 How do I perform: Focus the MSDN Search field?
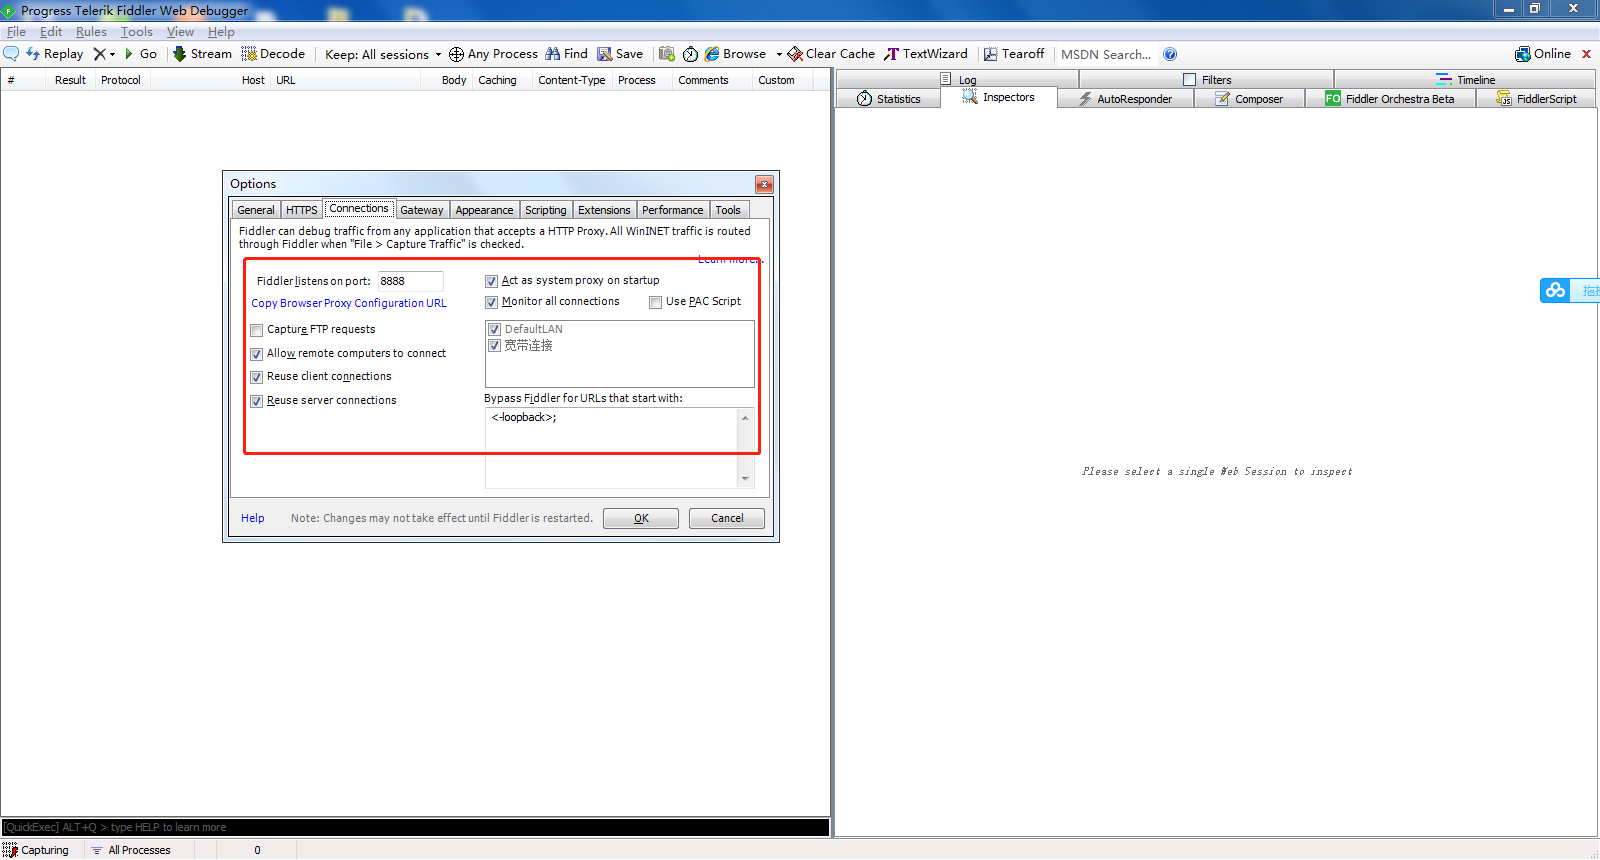(1106, 54)
